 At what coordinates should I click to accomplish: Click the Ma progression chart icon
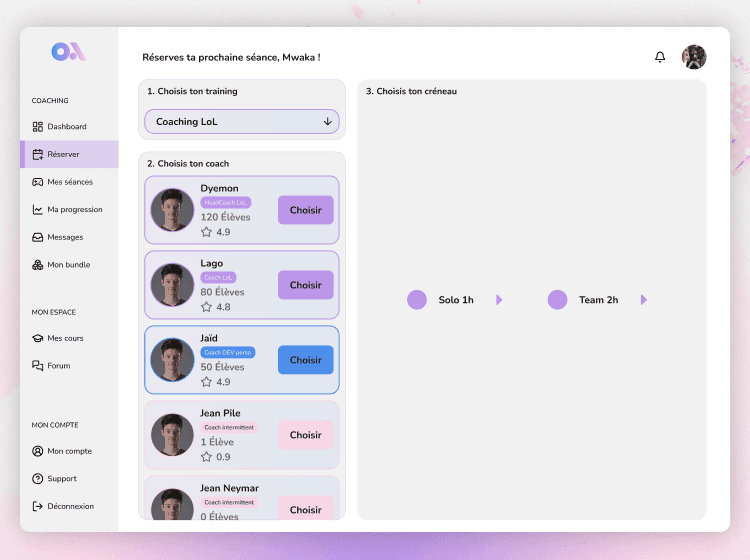(x=38, y=209)
